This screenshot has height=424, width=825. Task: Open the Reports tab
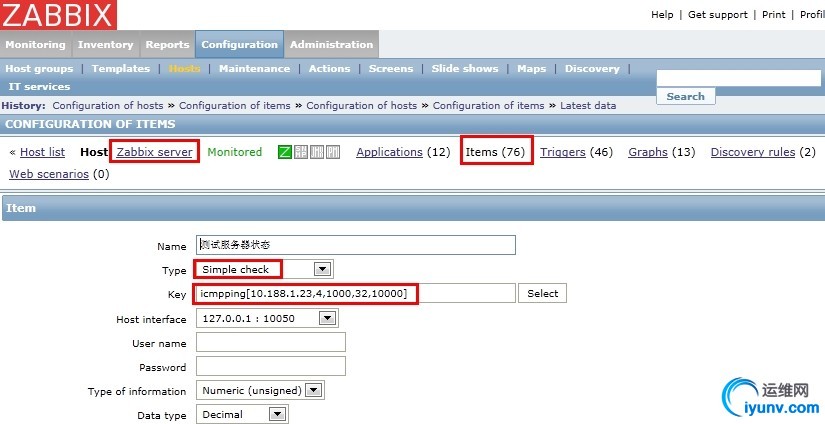pyautogui.click(x=167, y=45)
